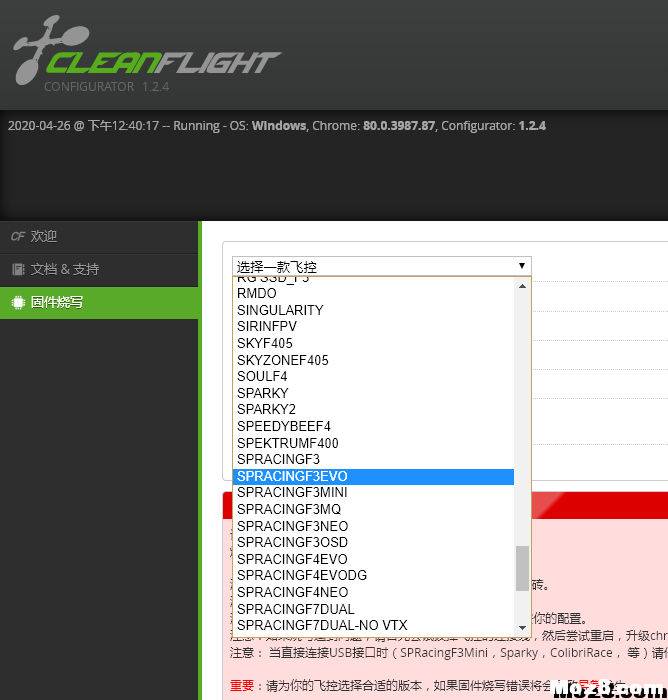This screenshot has height=700, width=668.
Task: Select the SPARKY board entry
Action: 373,393
